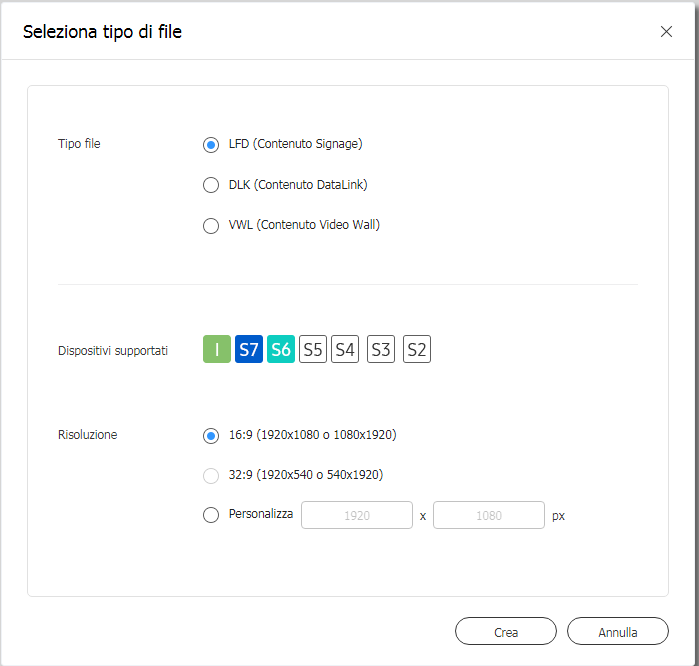
Task: Click the custom width field showing 1920
Action: tap(357, 515)
